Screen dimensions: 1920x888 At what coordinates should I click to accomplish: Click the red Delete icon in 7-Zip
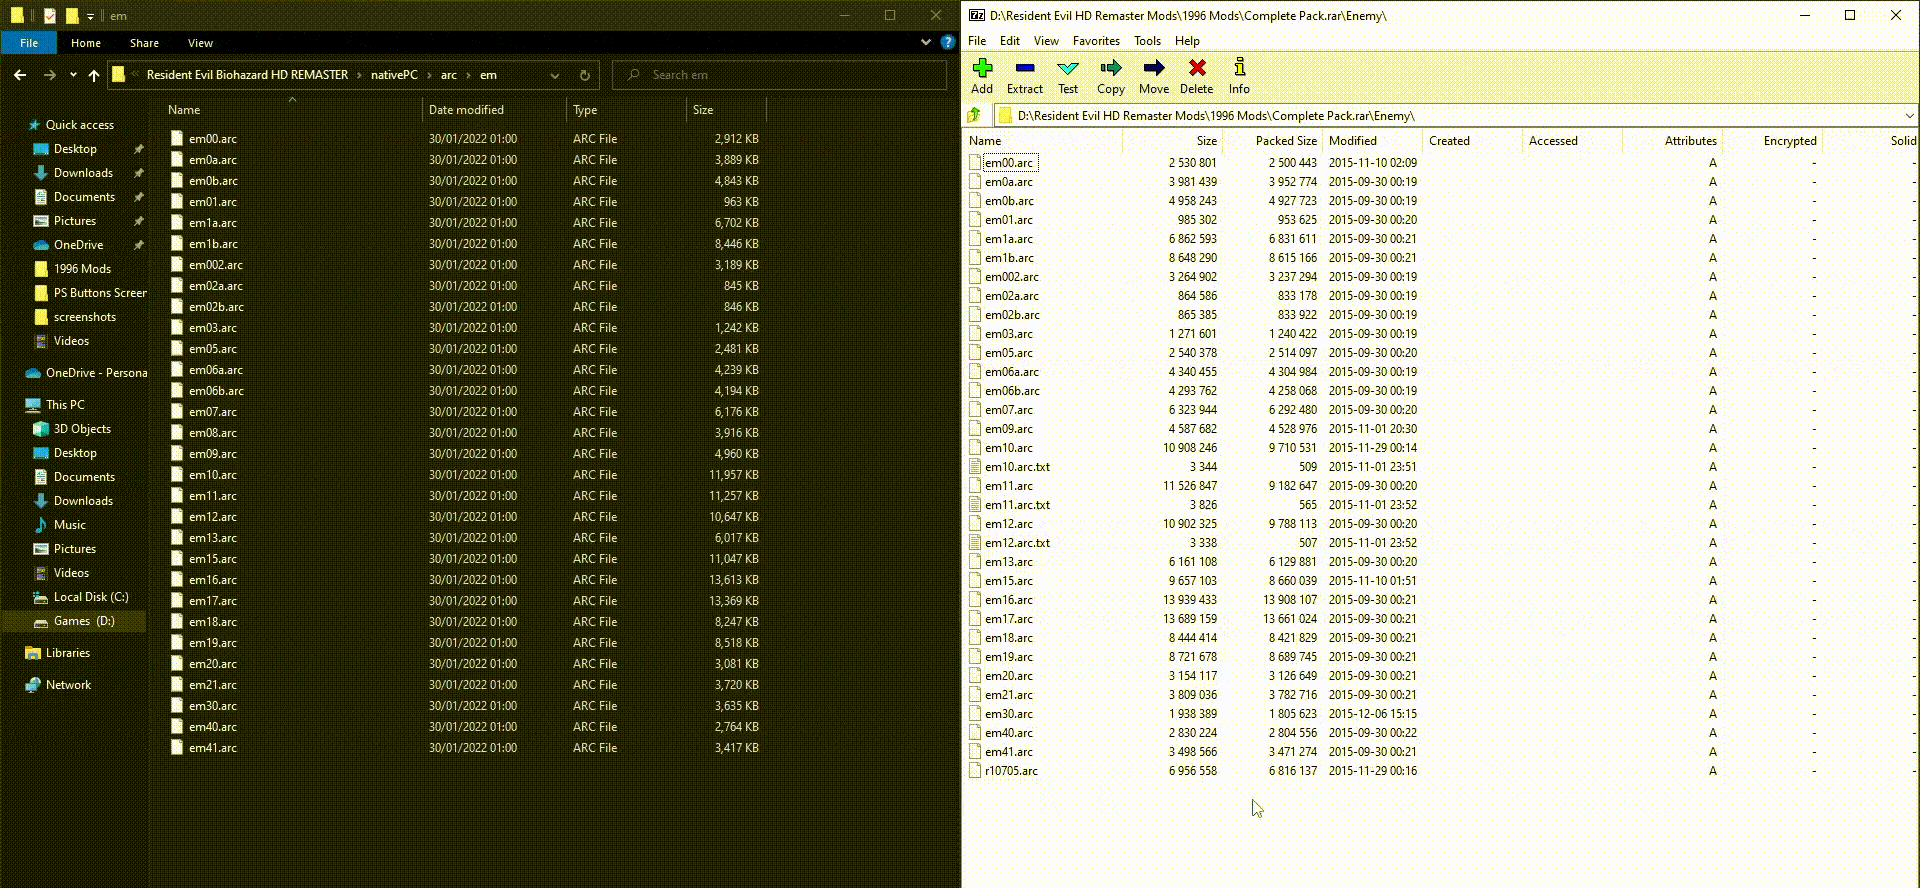[x=1196, y=76]
